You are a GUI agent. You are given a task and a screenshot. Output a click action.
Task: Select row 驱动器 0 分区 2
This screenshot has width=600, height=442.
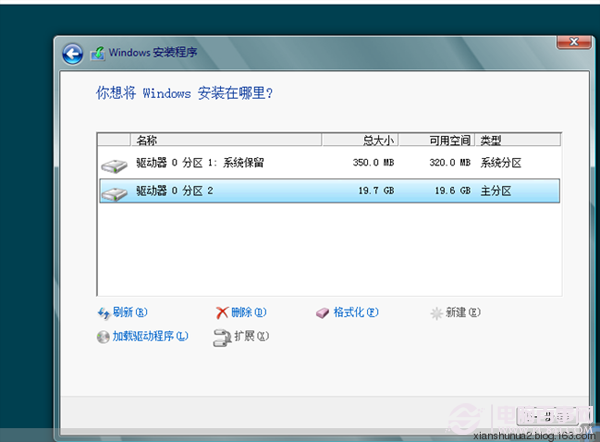[x=329, y=191]
